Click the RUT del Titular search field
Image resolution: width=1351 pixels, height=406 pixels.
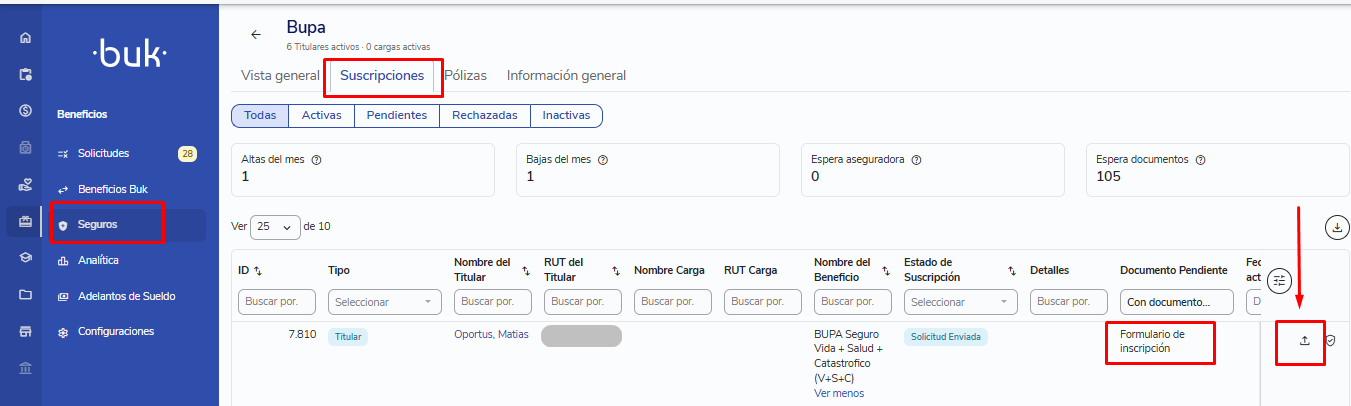583,301
